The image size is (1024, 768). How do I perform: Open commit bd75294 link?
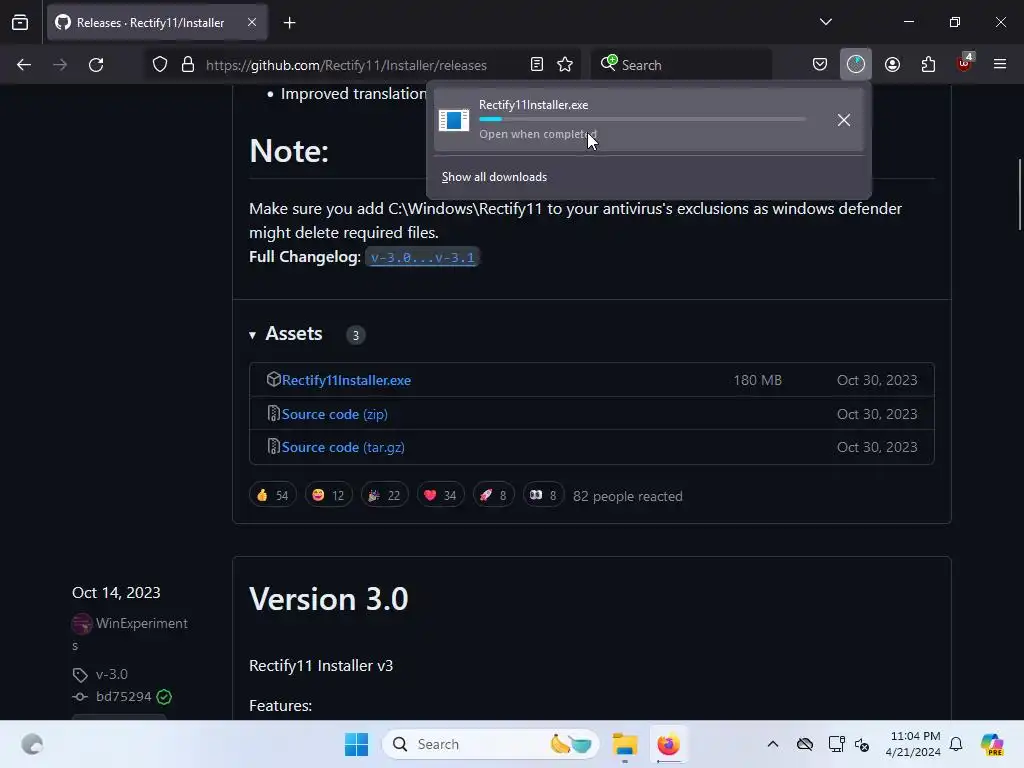tap(123, 697)
